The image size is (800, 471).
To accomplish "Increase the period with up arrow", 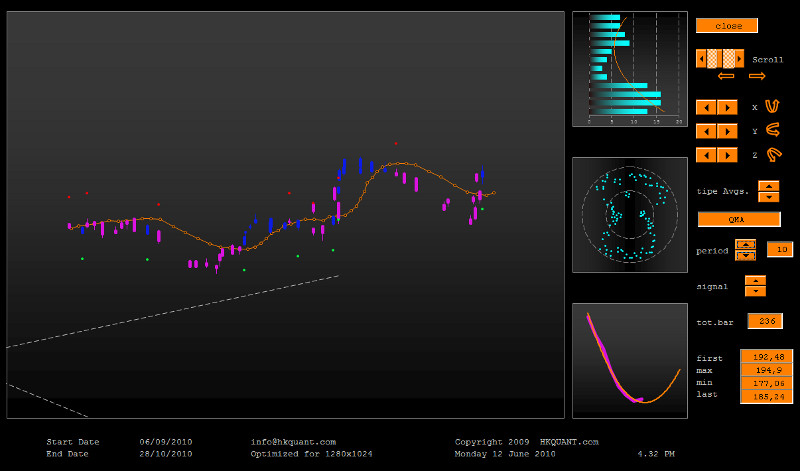I will [x=745, y=244].
